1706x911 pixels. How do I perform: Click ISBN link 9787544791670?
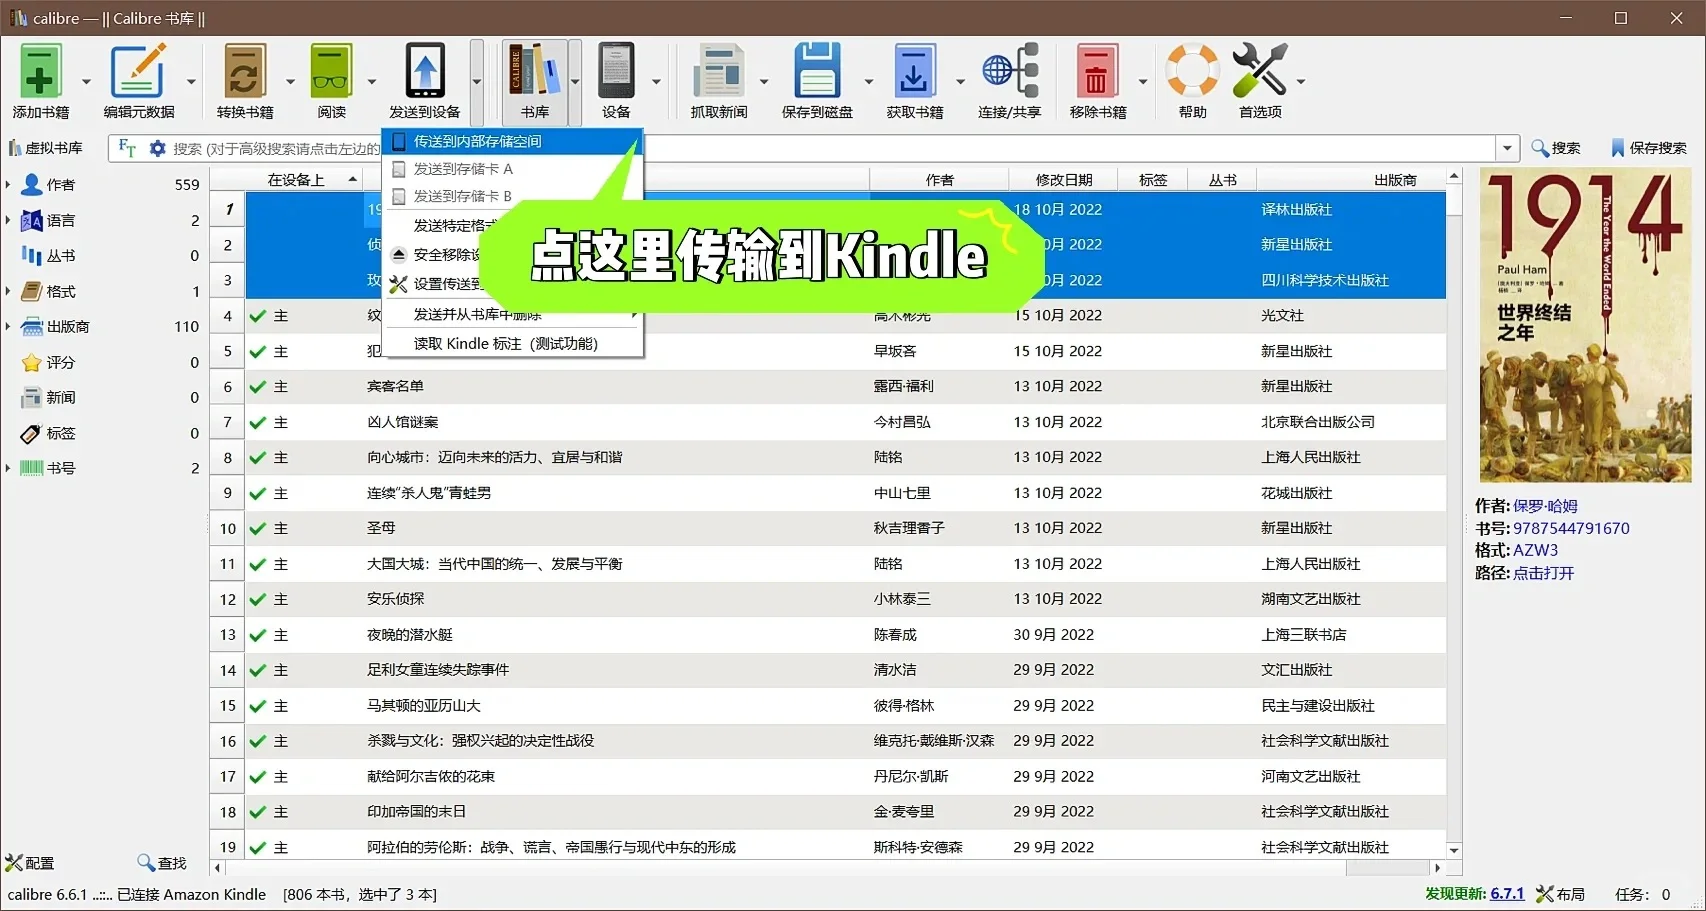pyautogui.click(x=1571, y=528)
